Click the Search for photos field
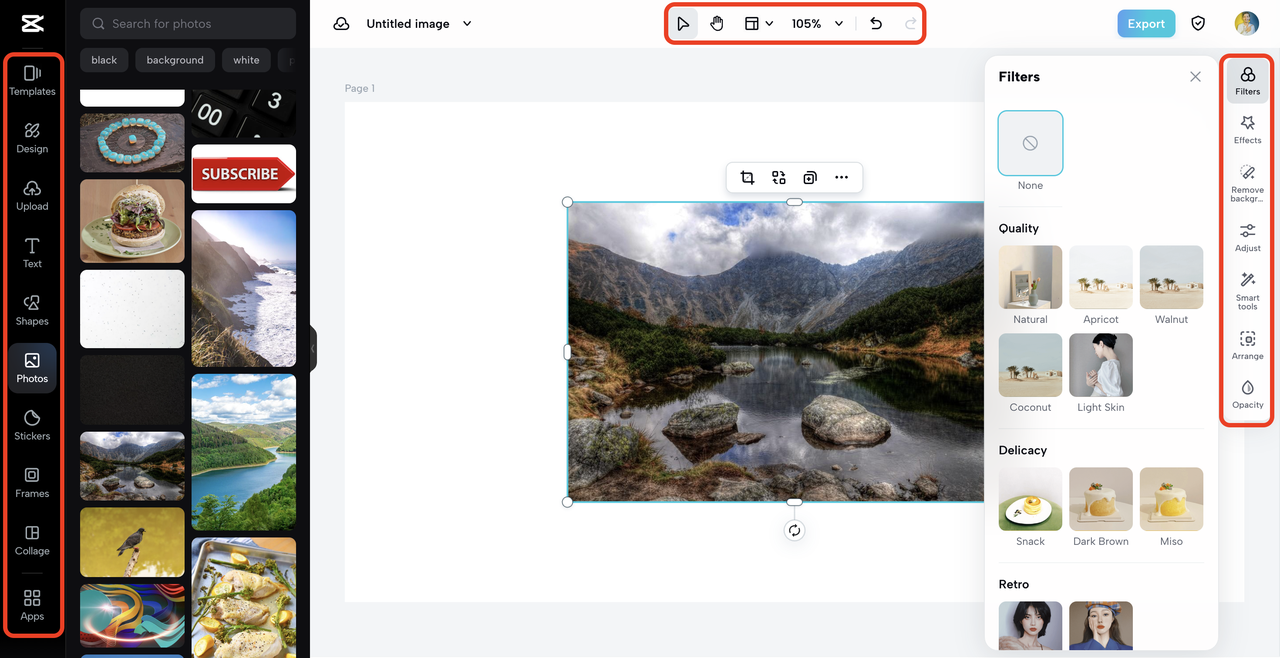 pos(188,23)
